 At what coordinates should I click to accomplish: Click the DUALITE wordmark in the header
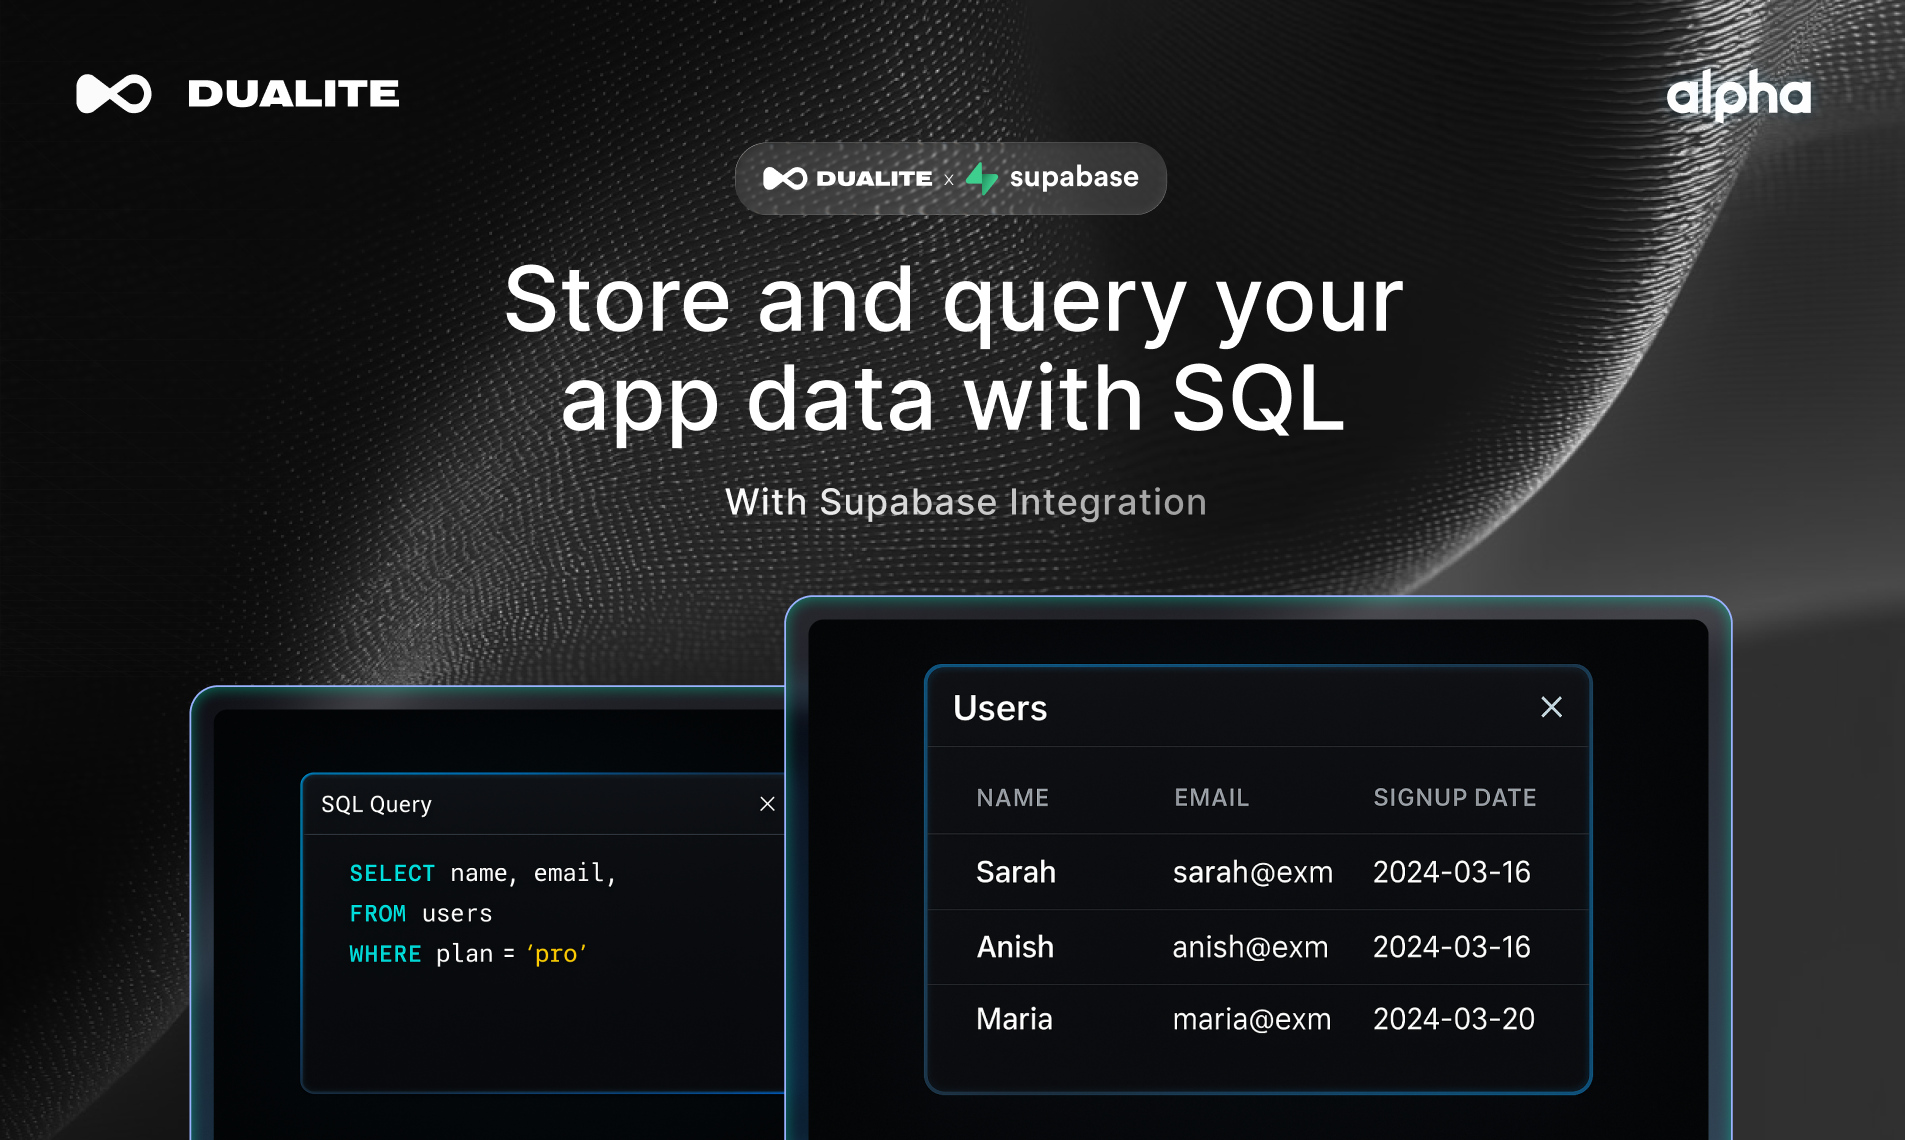coord(293,94)
